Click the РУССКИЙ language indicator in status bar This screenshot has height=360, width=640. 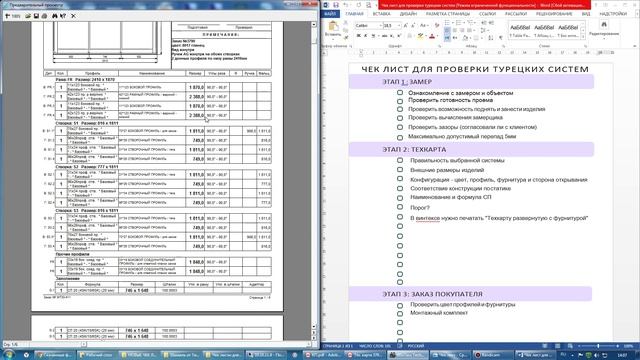(416, 346)
